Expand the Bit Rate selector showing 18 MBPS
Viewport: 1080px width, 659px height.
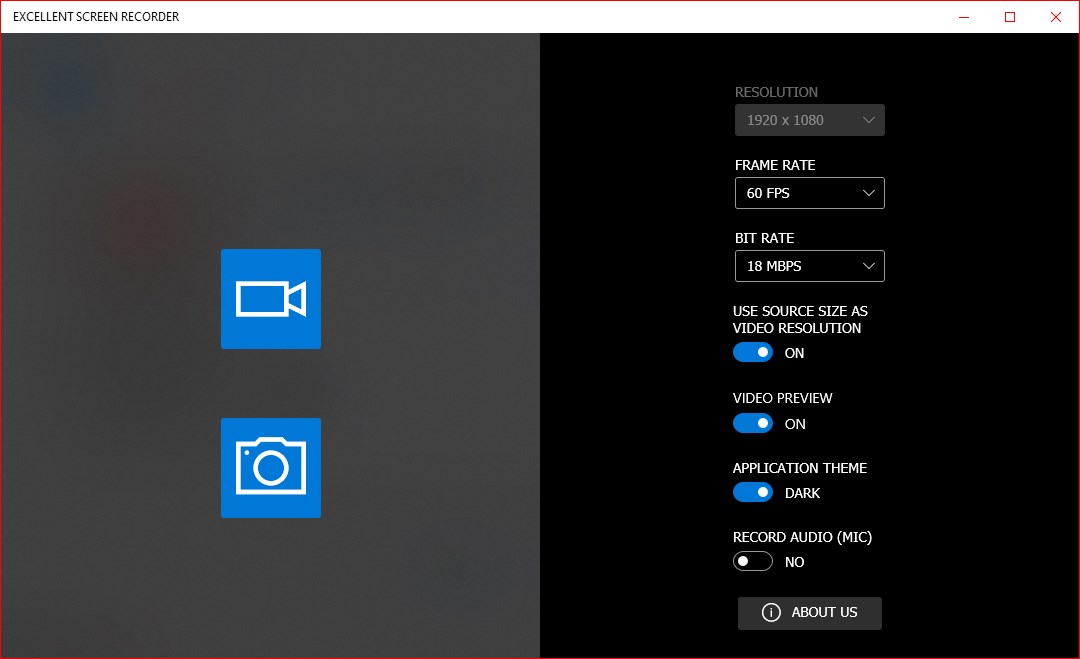tap(809, 266)
